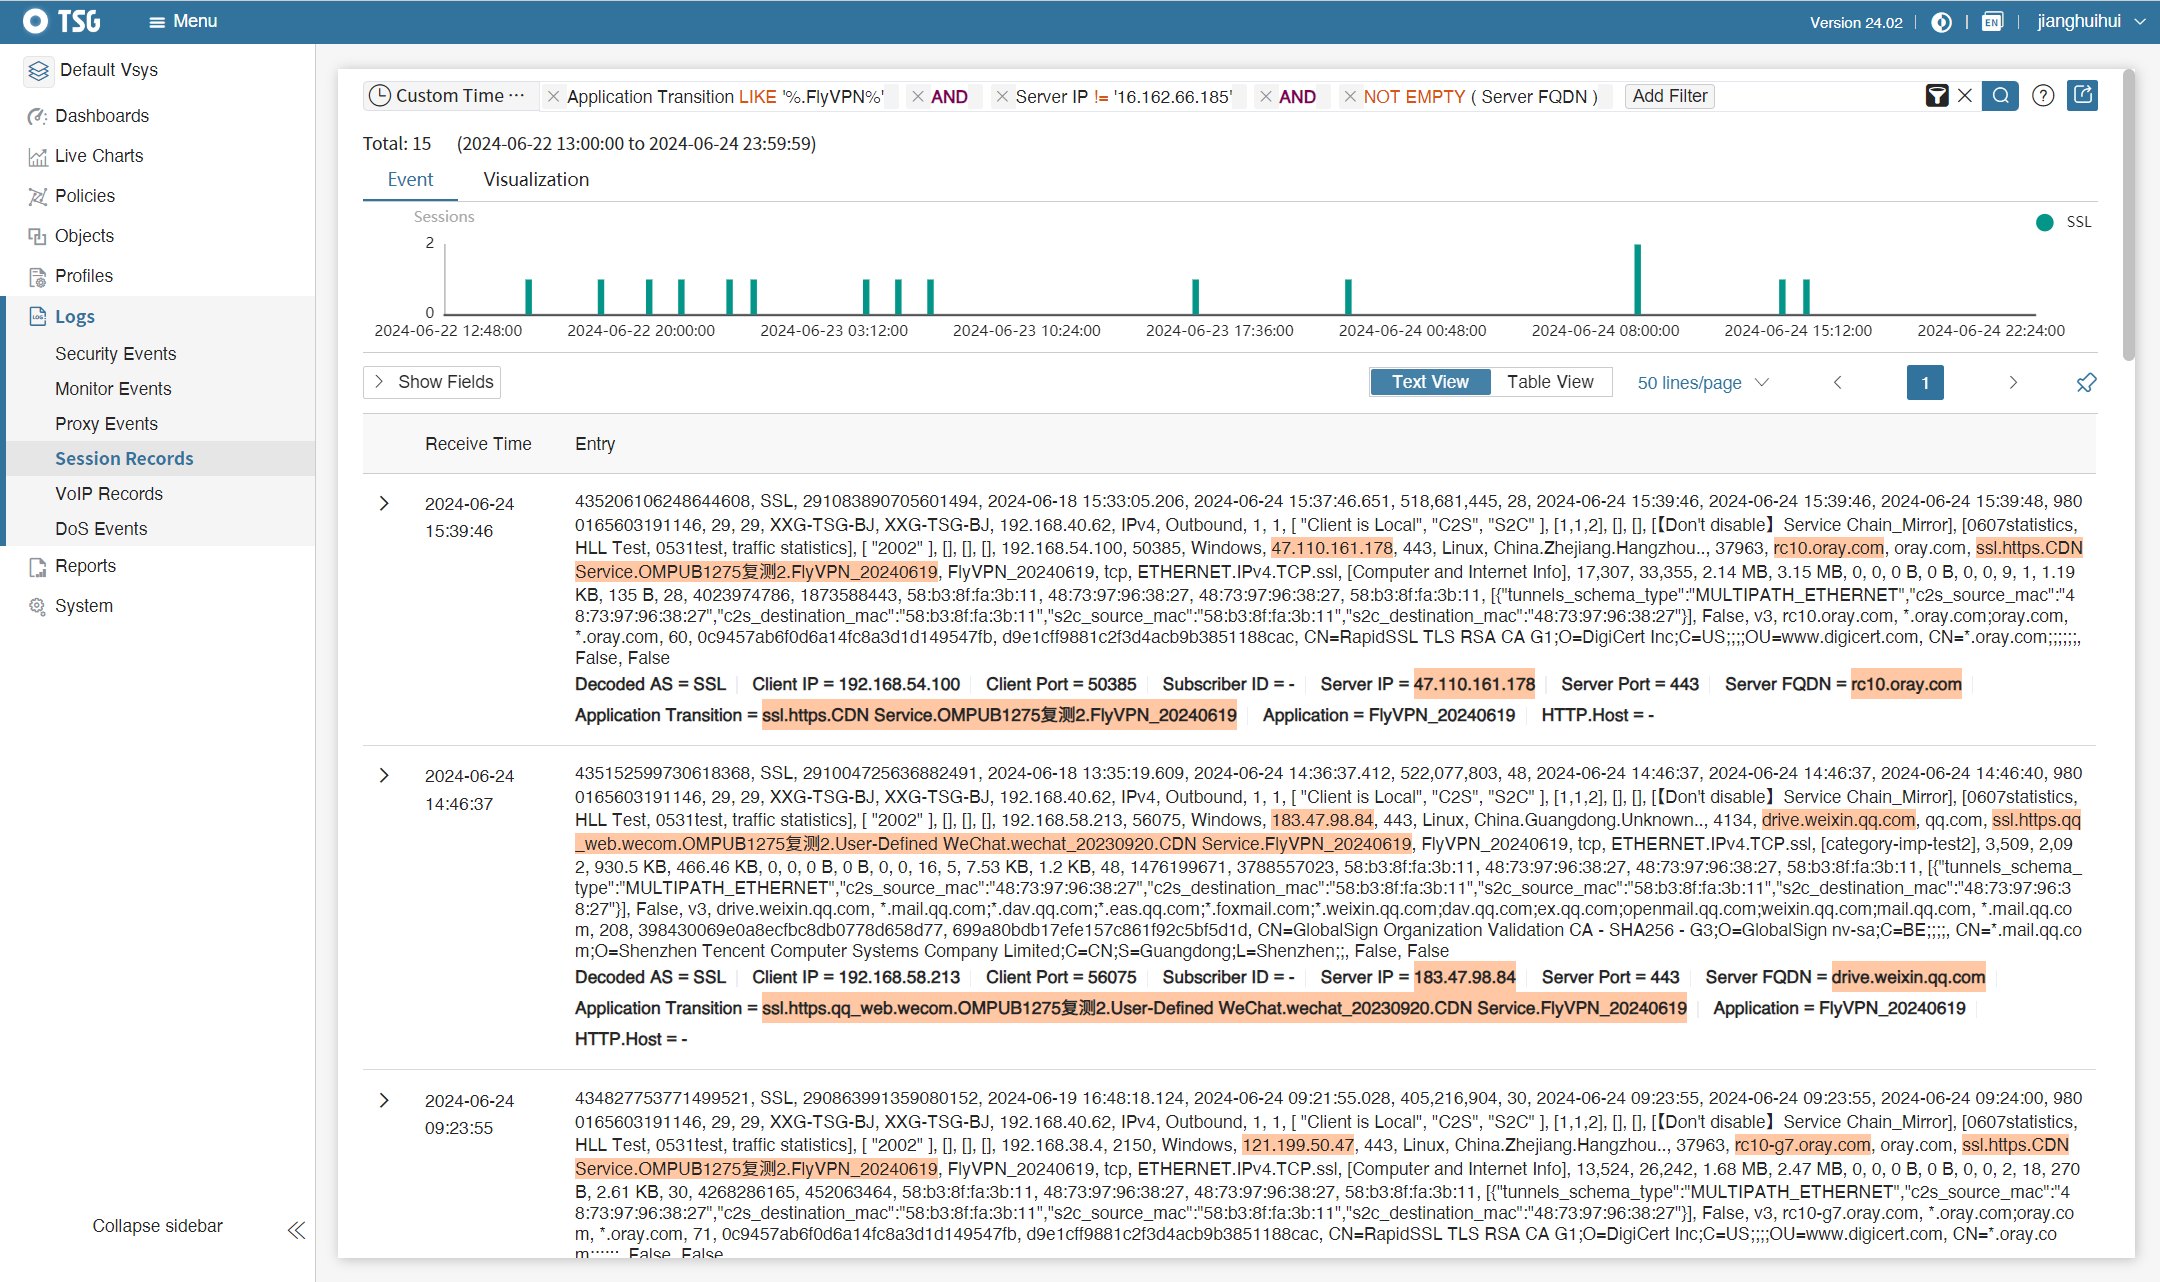Image resolution: width=2160 pixels, height=1282 pixels.
Task: Collapse sidebar double-arrow icon
Action: click(x=296, y=1230)
